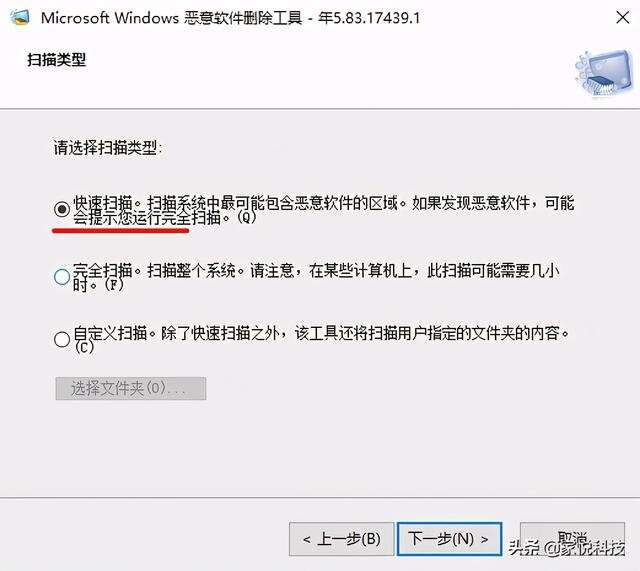This screenshot has height=571, width=640.
Task: Click the app icon in the title bar
Action: [20, 17]
